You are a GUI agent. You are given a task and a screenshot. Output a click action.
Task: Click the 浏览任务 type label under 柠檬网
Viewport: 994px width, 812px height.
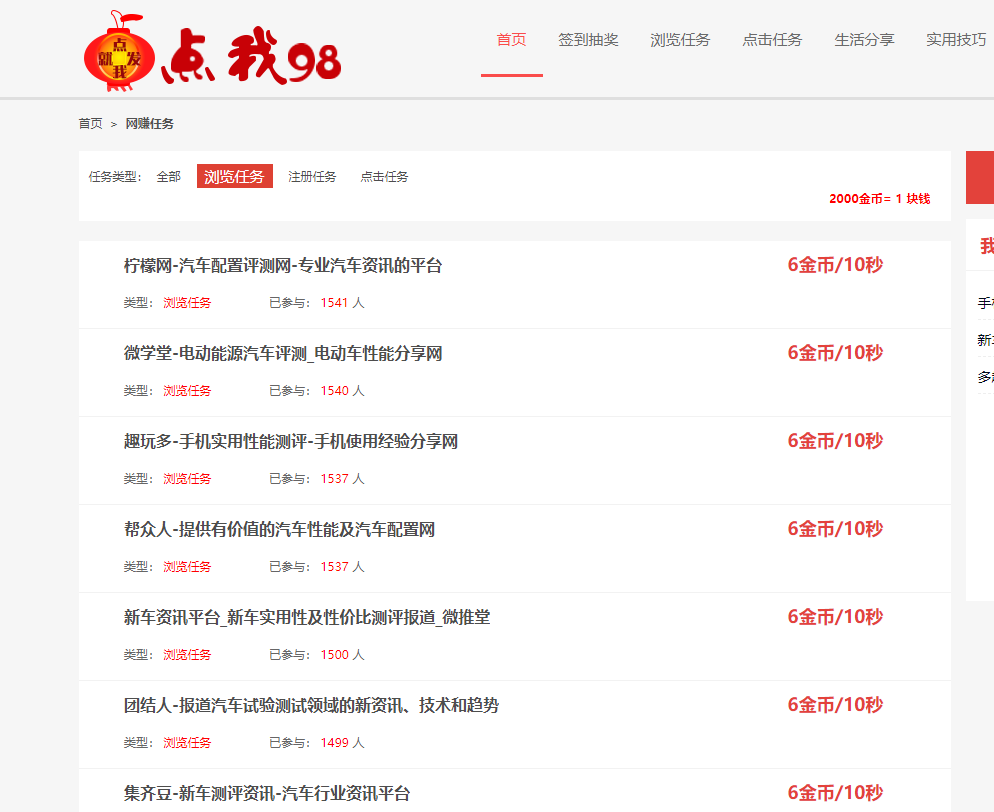pyautogui.click(x=187, y=303)
